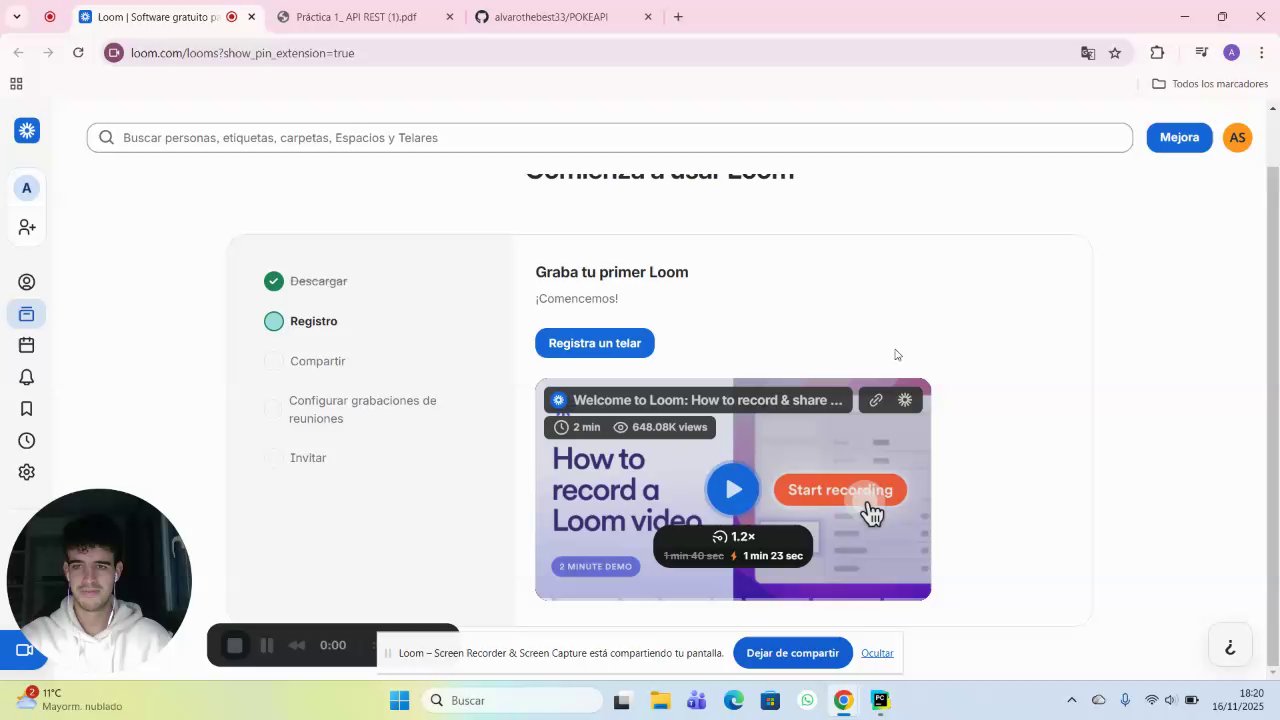Open the 'AS' account avatar menu

[x=1238, y=137]
